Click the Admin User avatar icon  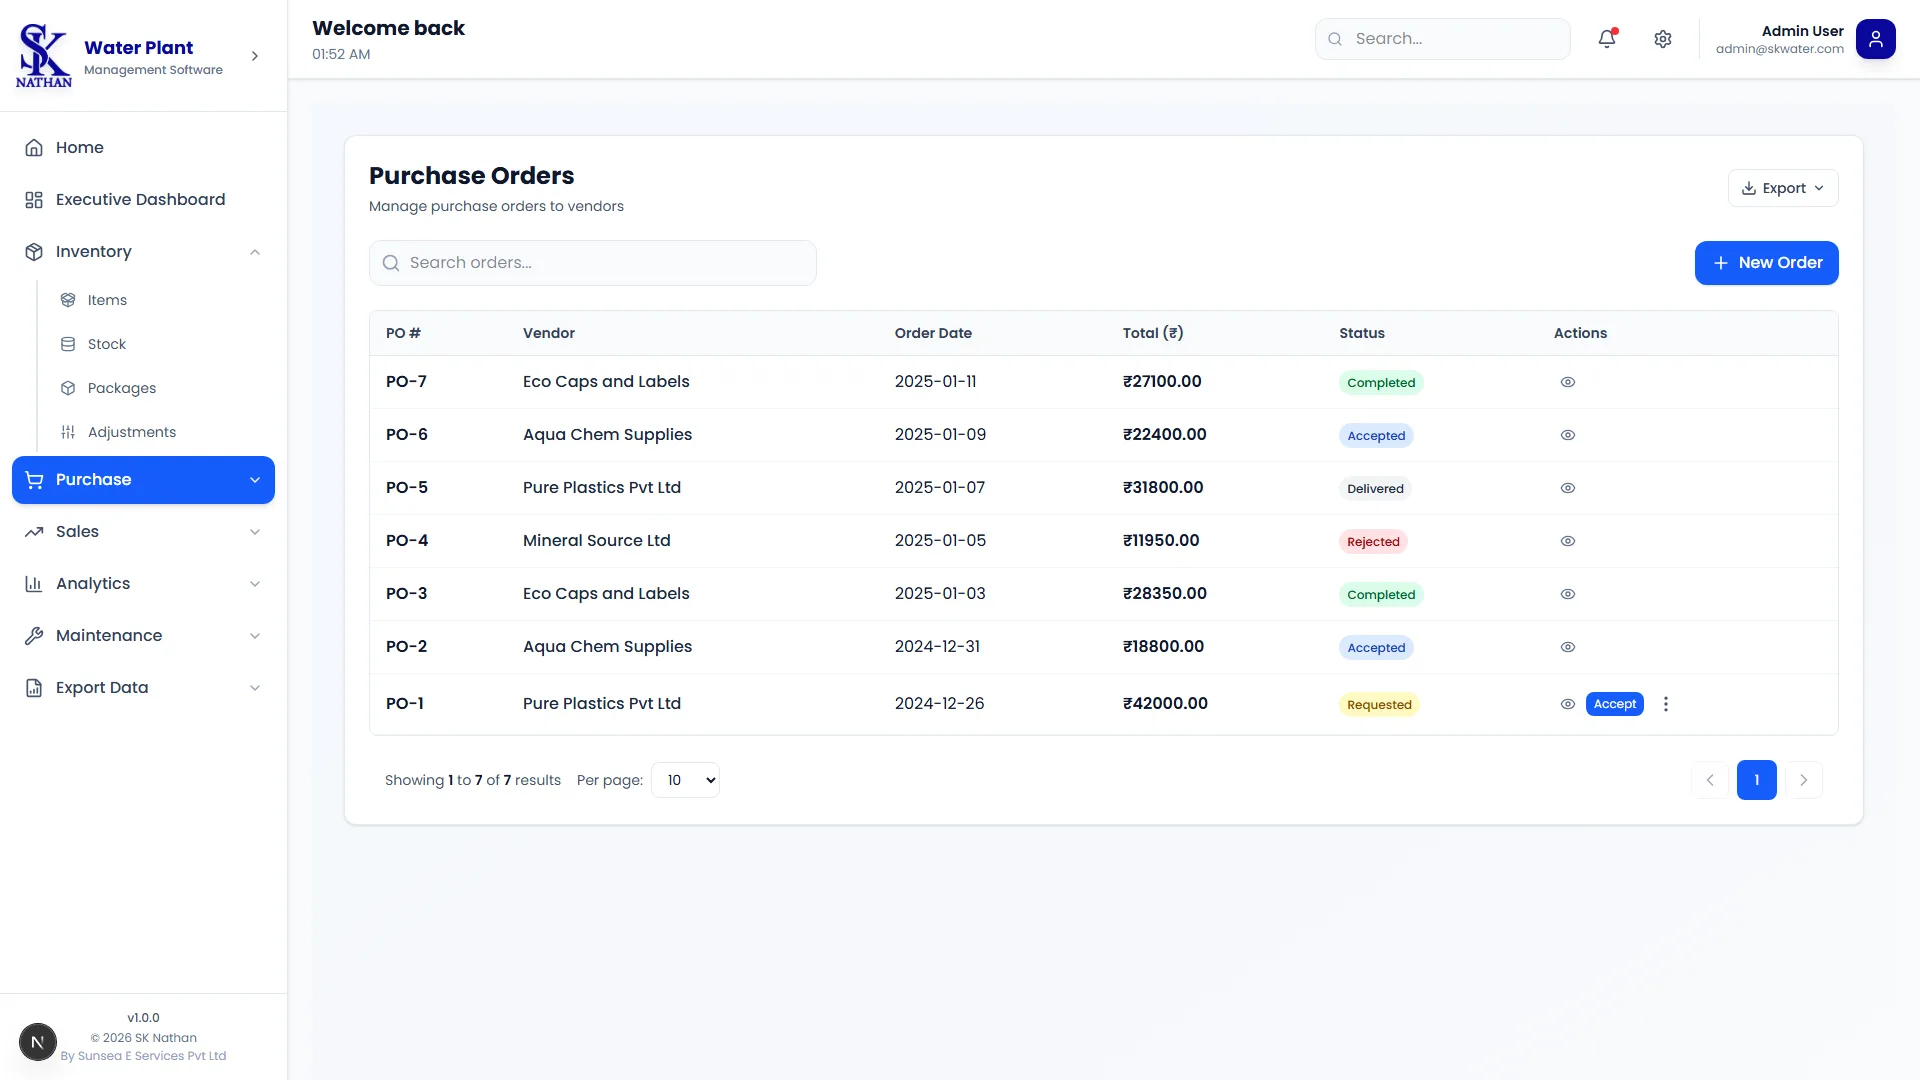click(1875, 39)
